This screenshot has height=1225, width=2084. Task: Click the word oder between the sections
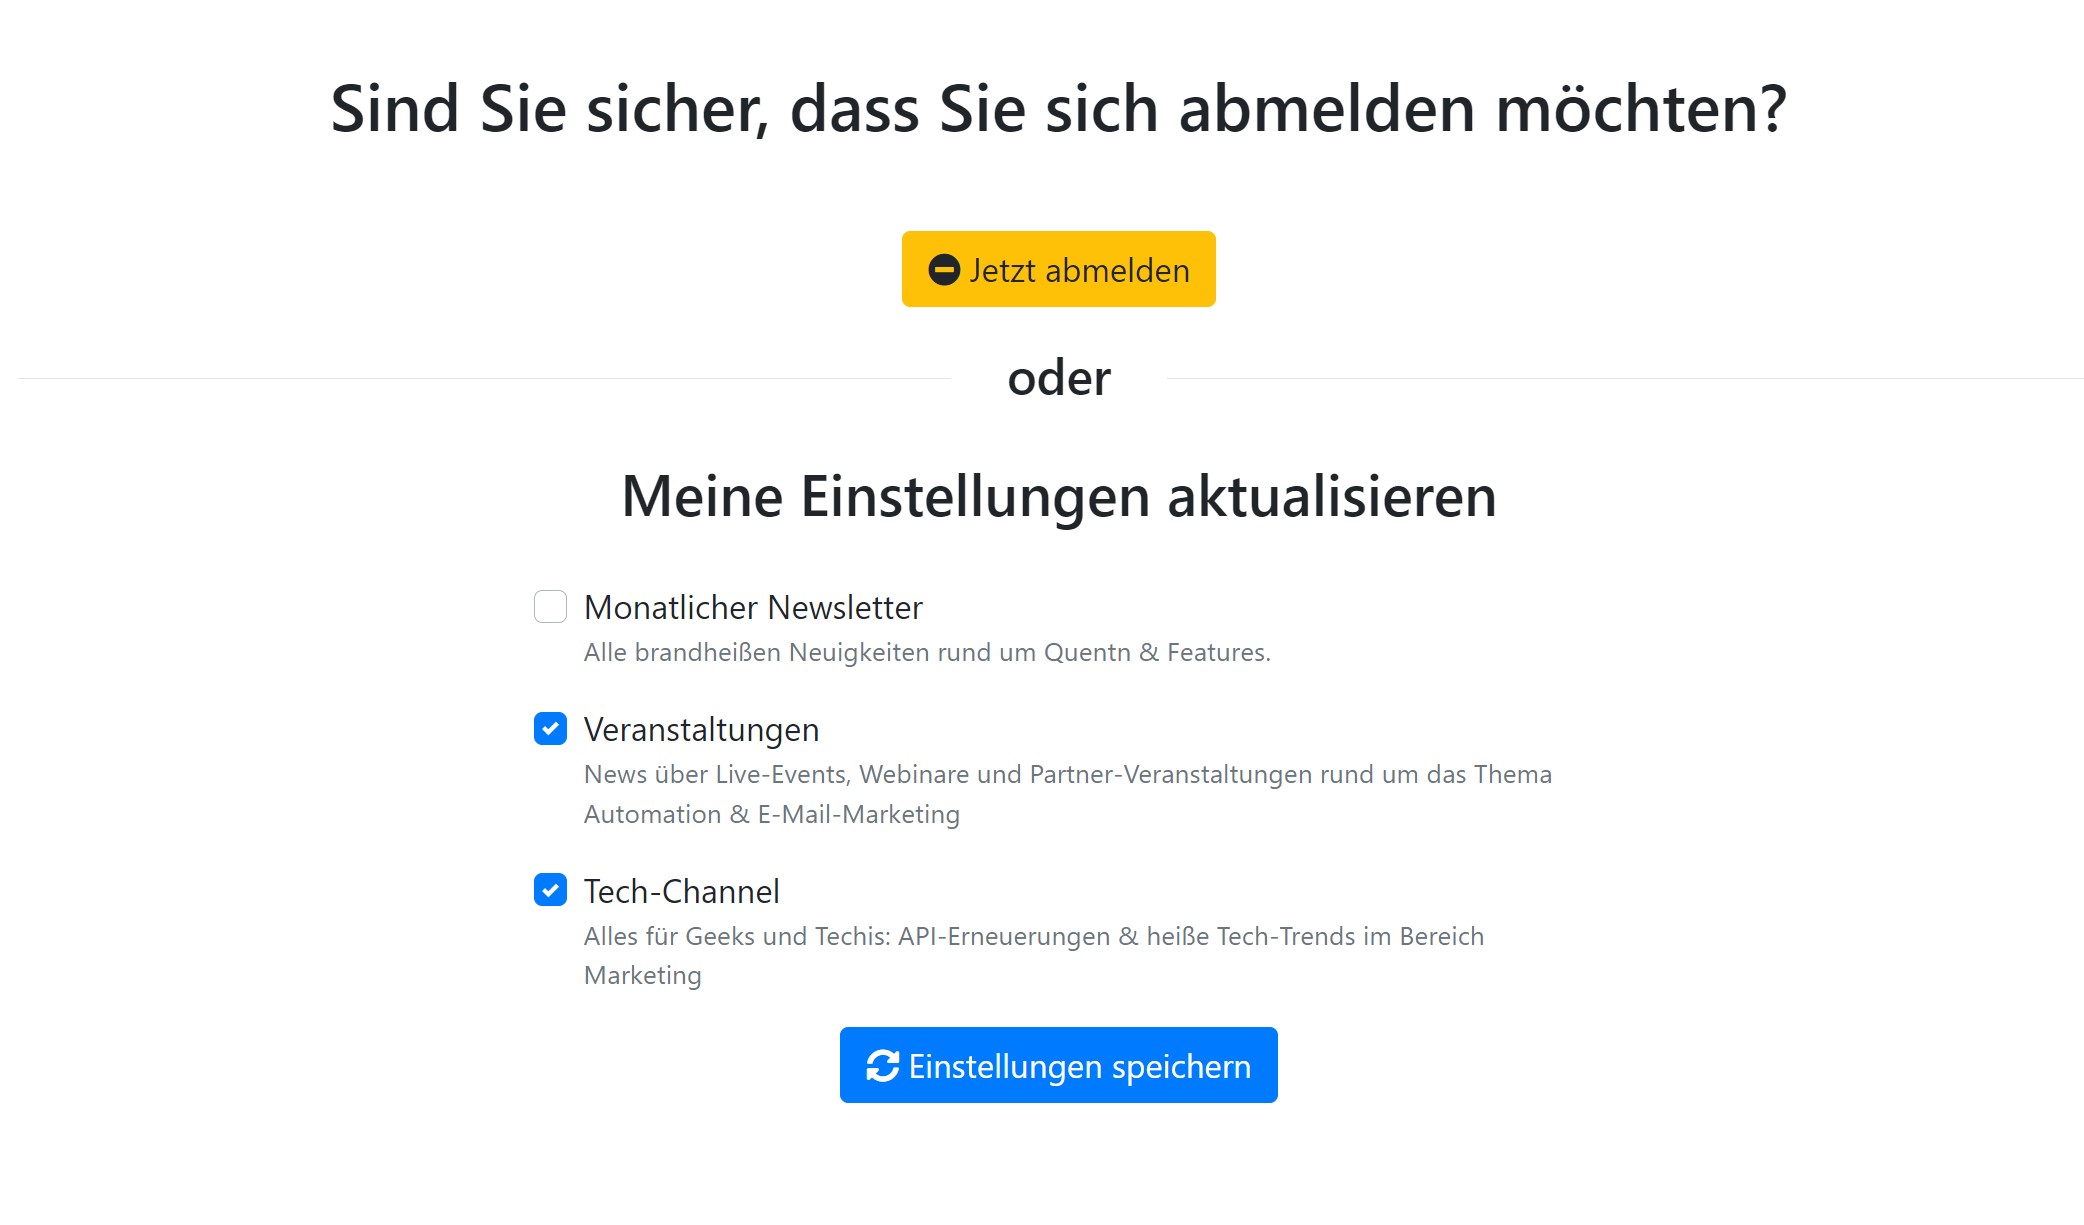coord(1057,378)
